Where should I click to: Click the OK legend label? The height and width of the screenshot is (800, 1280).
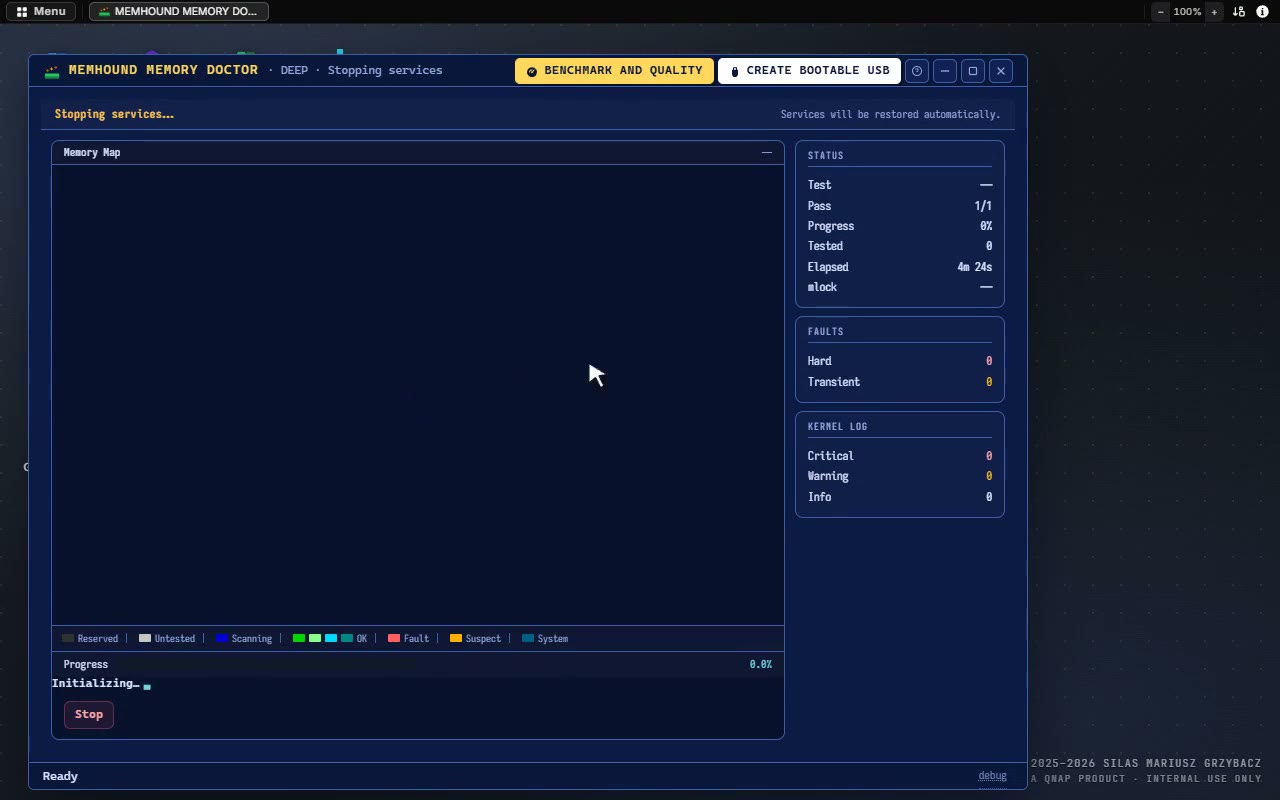coord(362,639)
